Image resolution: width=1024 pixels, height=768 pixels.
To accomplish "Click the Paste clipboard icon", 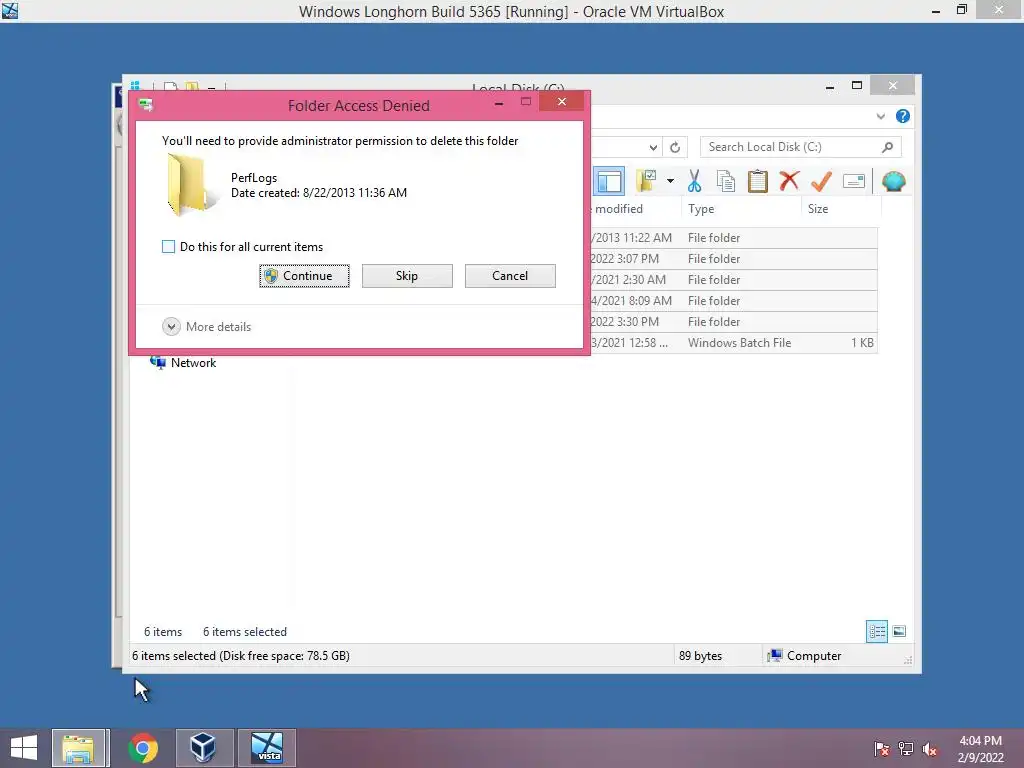I will pos(758,182).
